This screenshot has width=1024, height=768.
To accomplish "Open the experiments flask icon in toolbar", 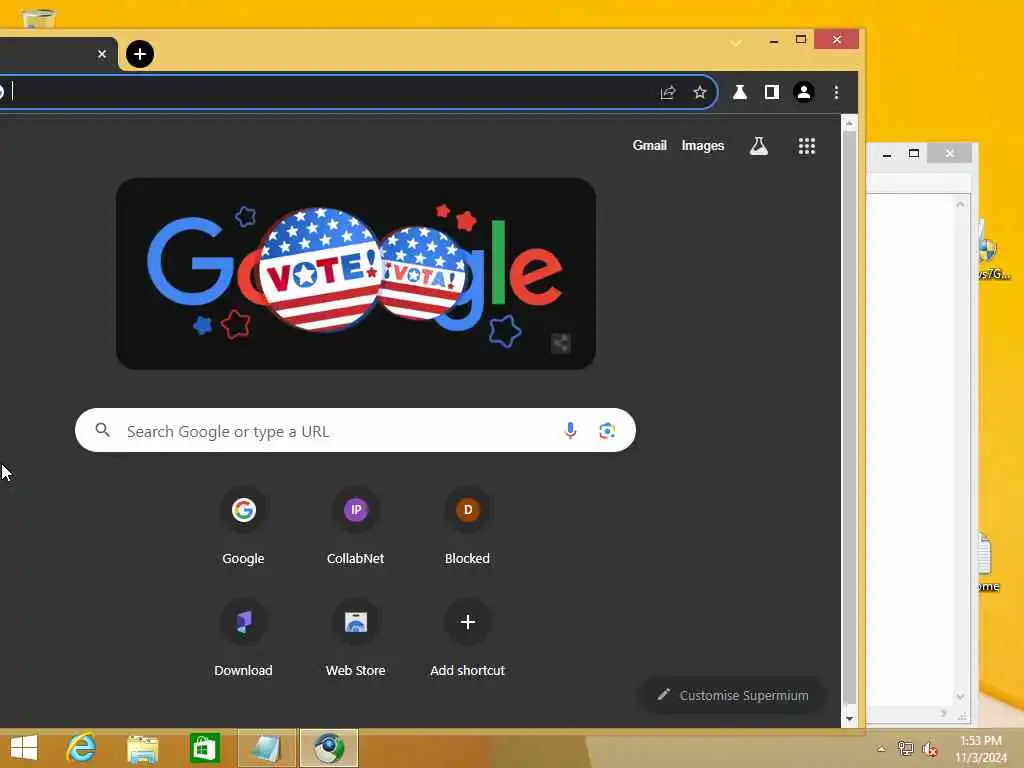I will pos(739,93).
